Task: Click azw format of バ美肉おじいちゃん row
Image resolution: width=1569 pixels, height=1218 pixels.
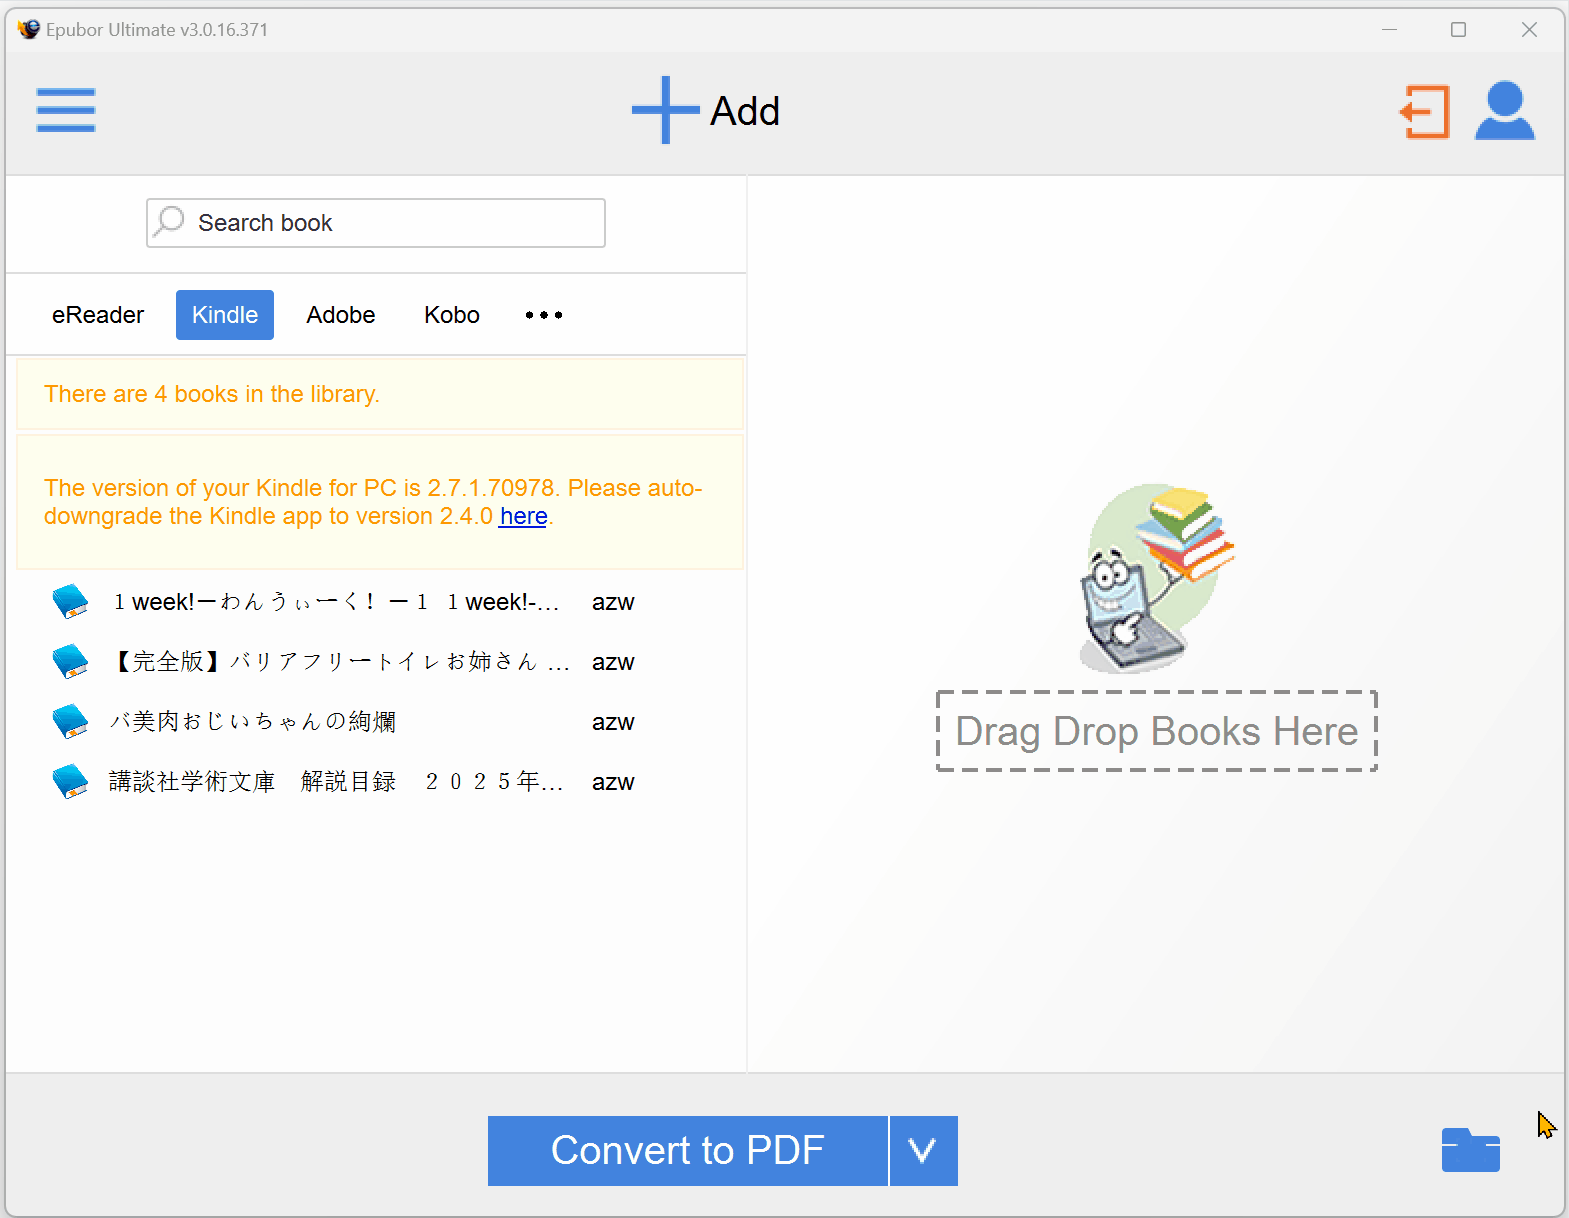Action: point(613,722)
